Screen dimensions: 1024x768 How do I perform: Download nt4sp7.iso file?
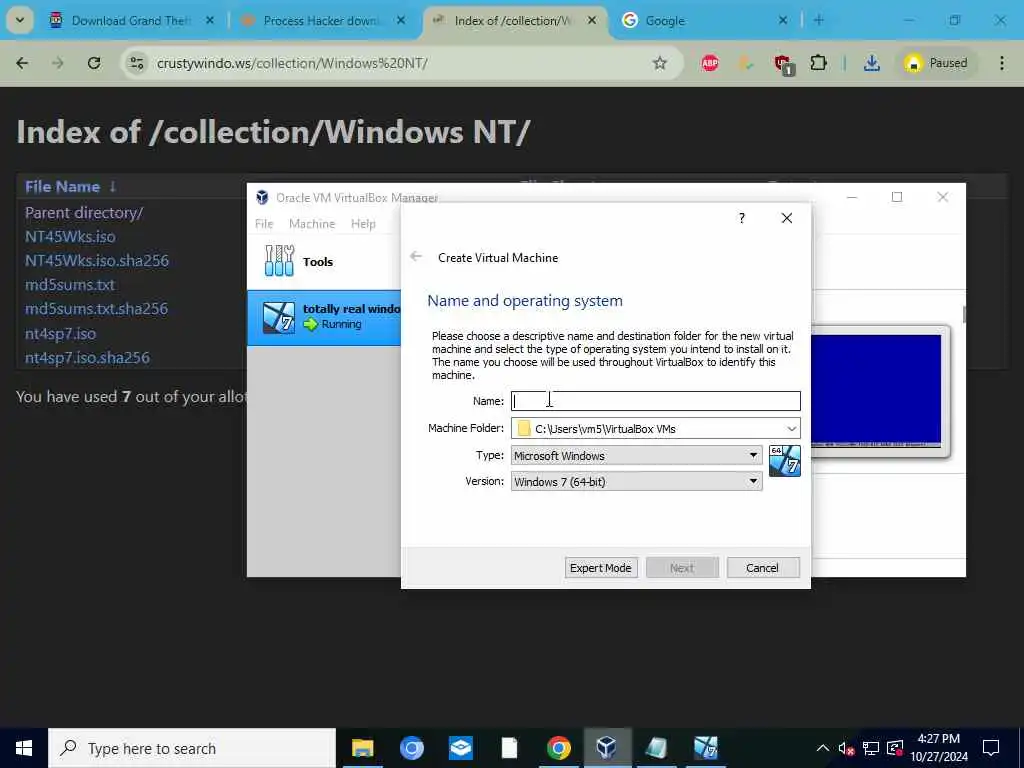[x=60, y=334]
